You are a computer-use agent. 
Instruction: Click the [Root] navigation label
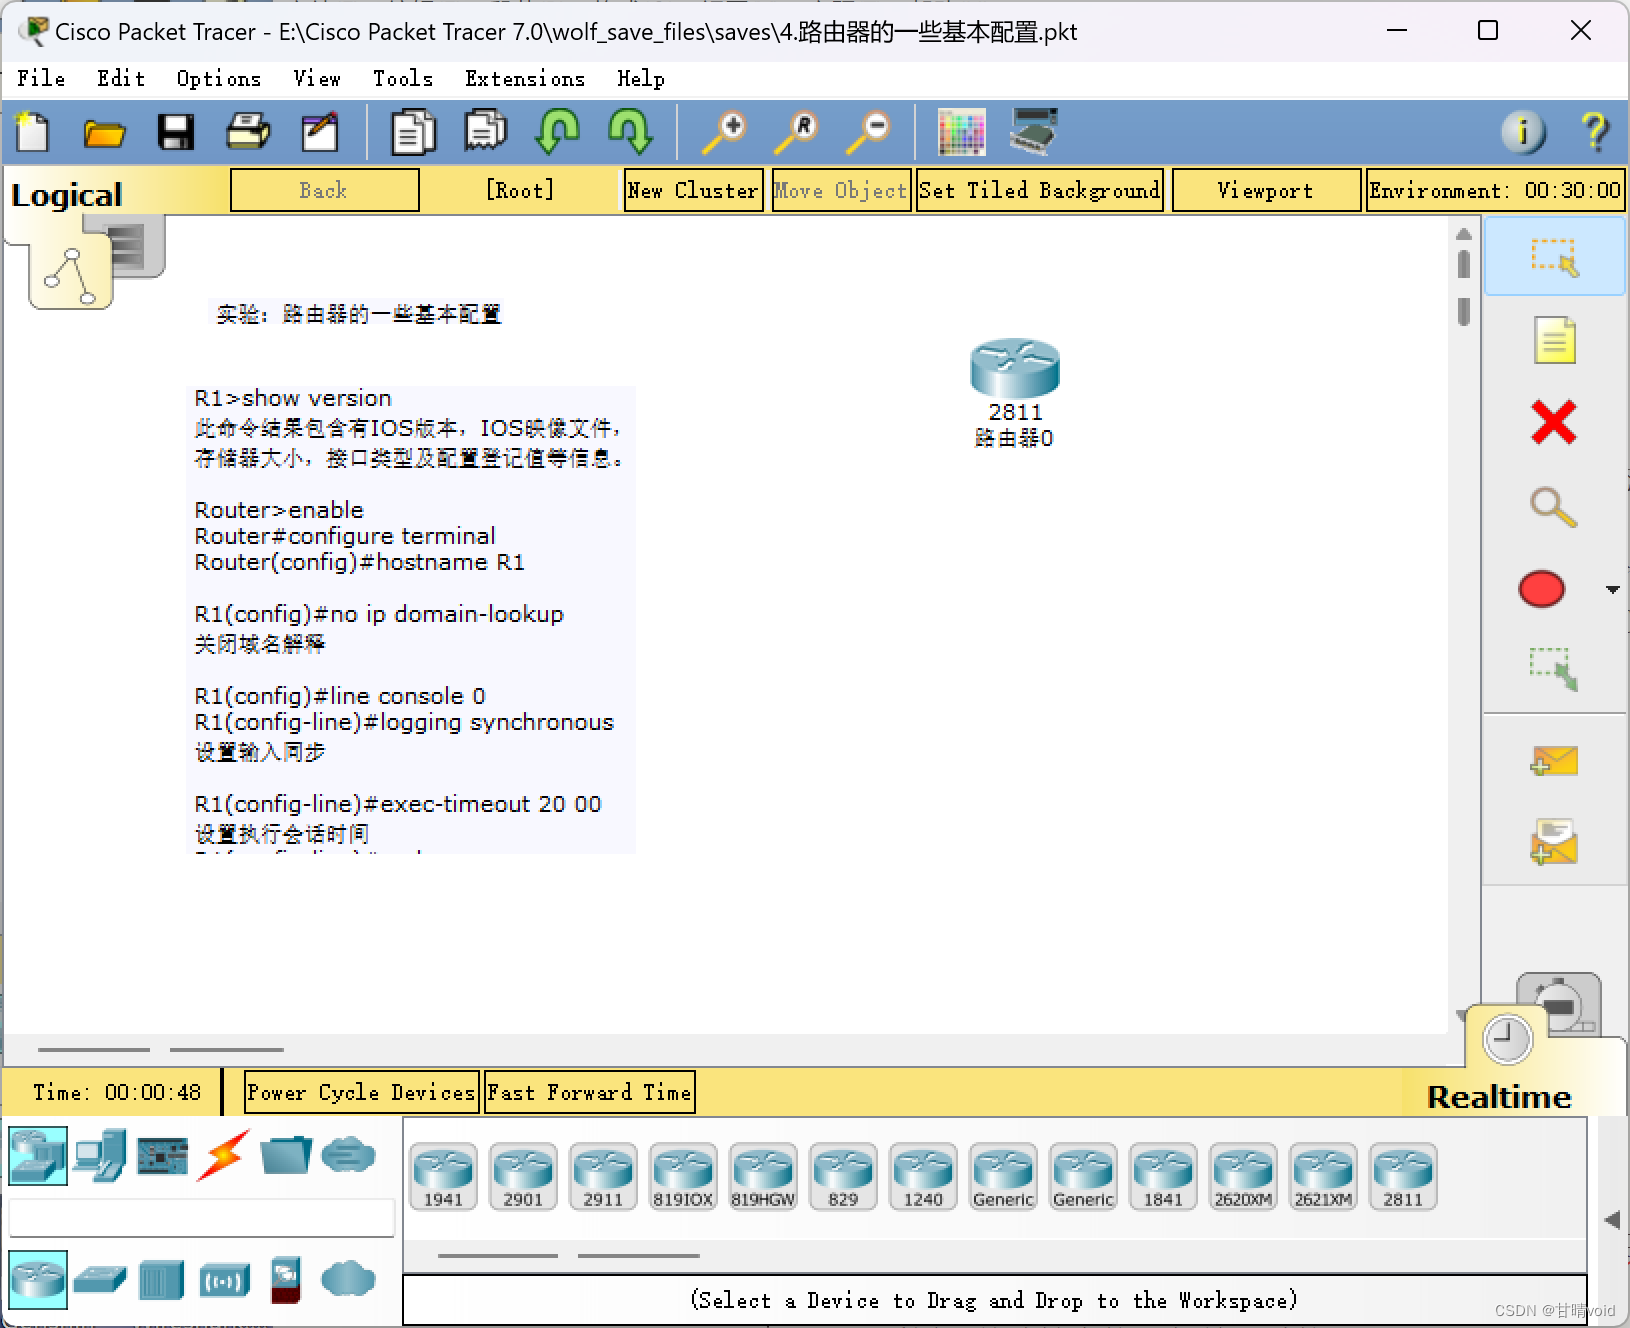tap(520, 190)
